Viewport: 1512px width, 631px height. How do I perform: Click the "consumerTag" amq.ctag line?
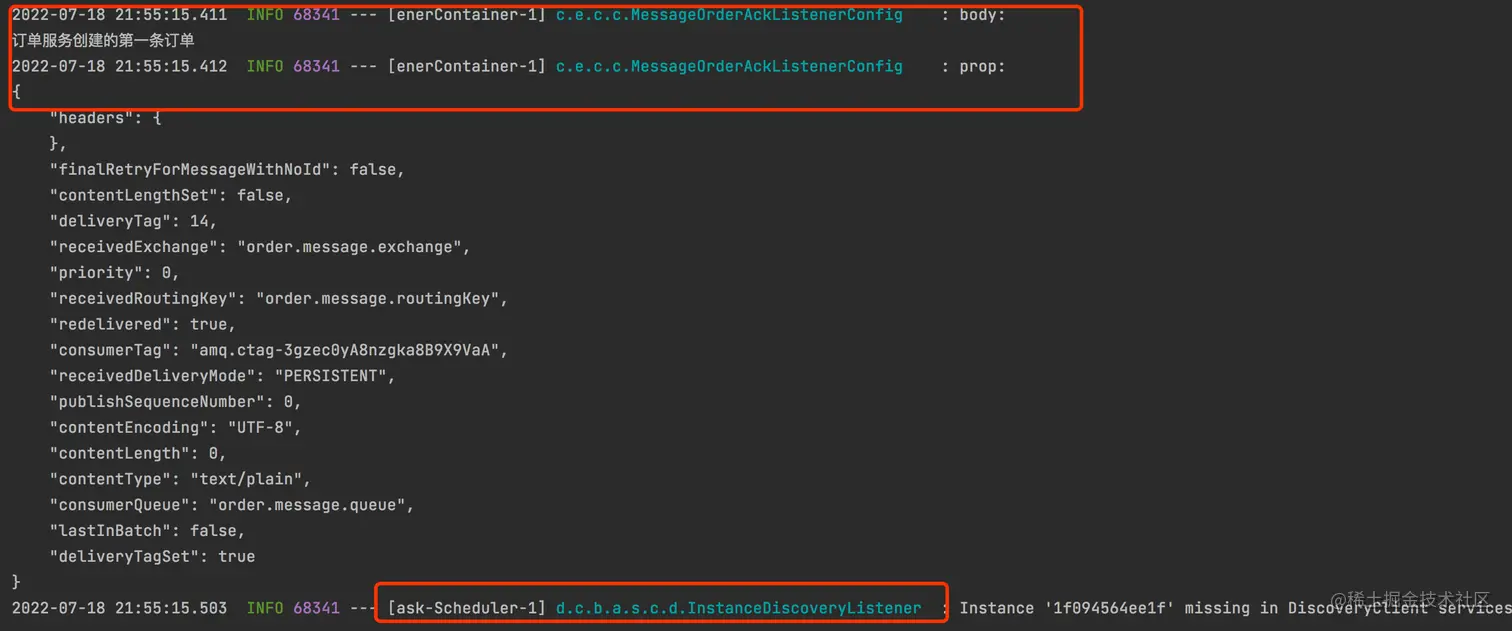click(x=279, y=351)
